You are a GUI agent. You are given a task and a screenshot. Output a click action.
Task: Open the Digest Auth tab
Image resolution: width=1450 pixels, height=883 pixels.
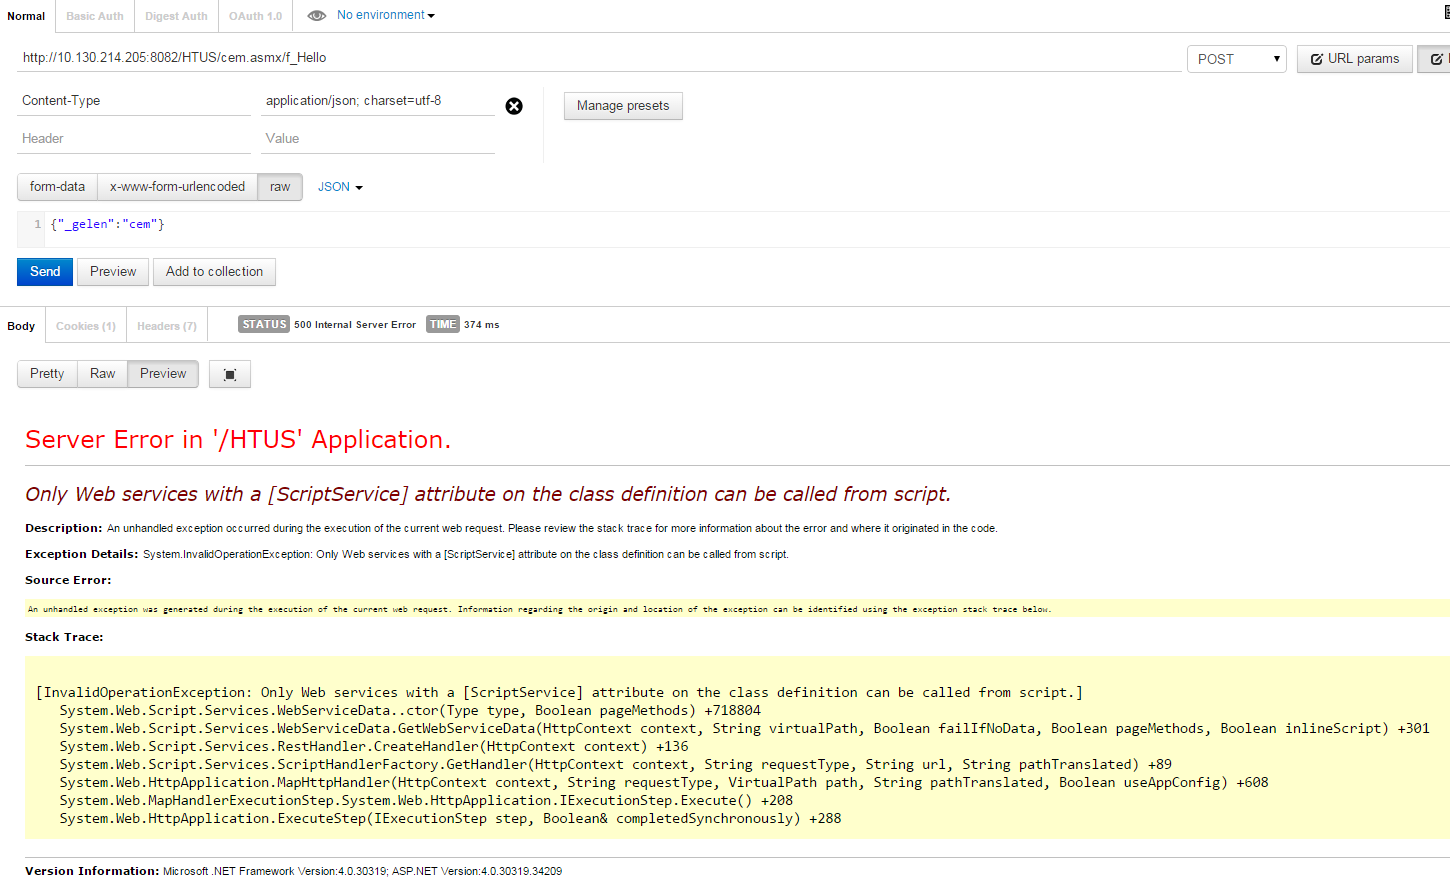(x=176, y=16)
